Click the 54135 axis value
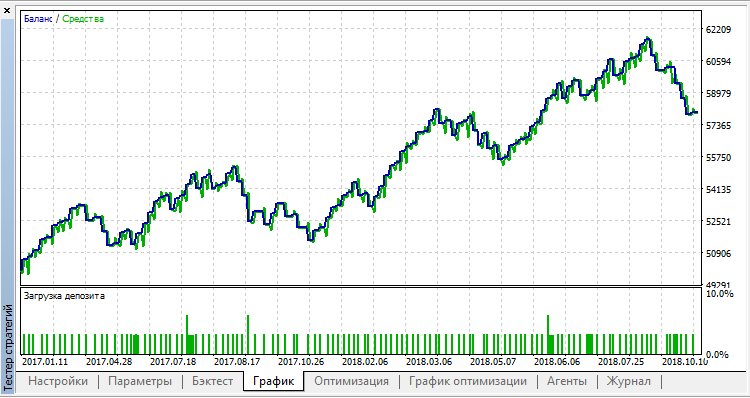The width and height of the screenshot is (750, 398). pos(718,189)
